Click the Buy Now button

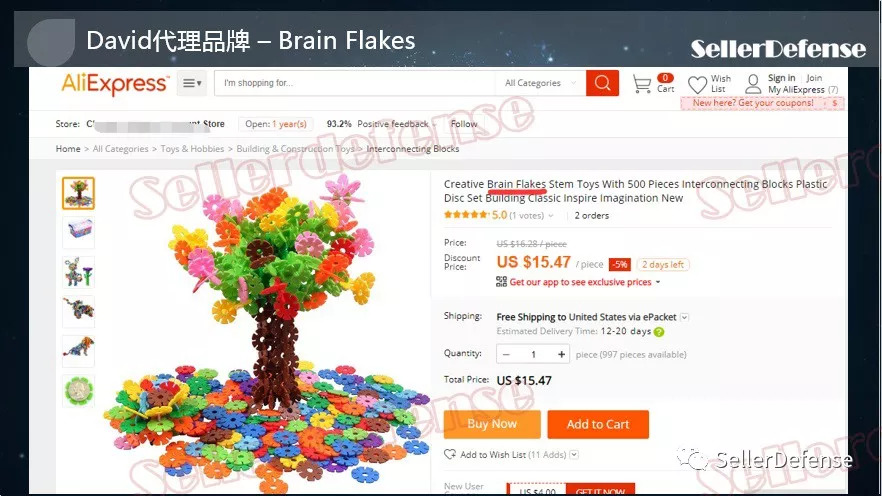(492, 424)
